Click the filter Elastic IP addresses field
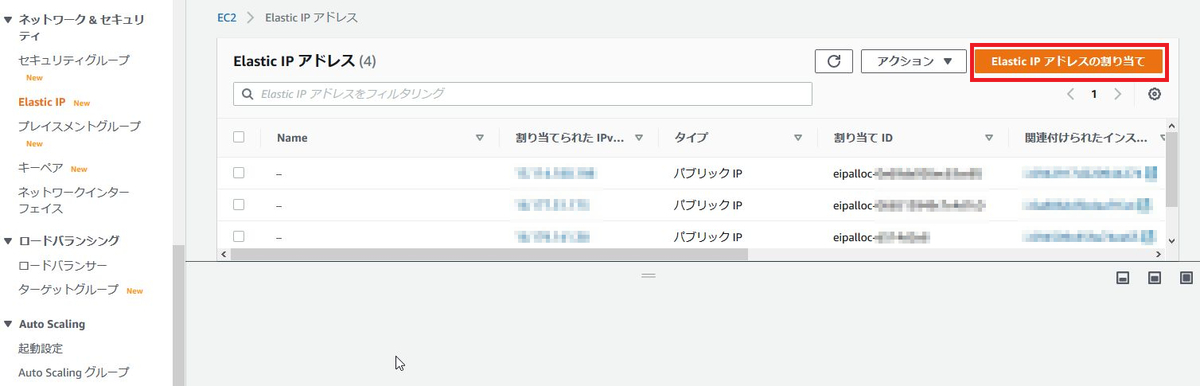This screenshot has height=386, width=1200. click(522, 94)
